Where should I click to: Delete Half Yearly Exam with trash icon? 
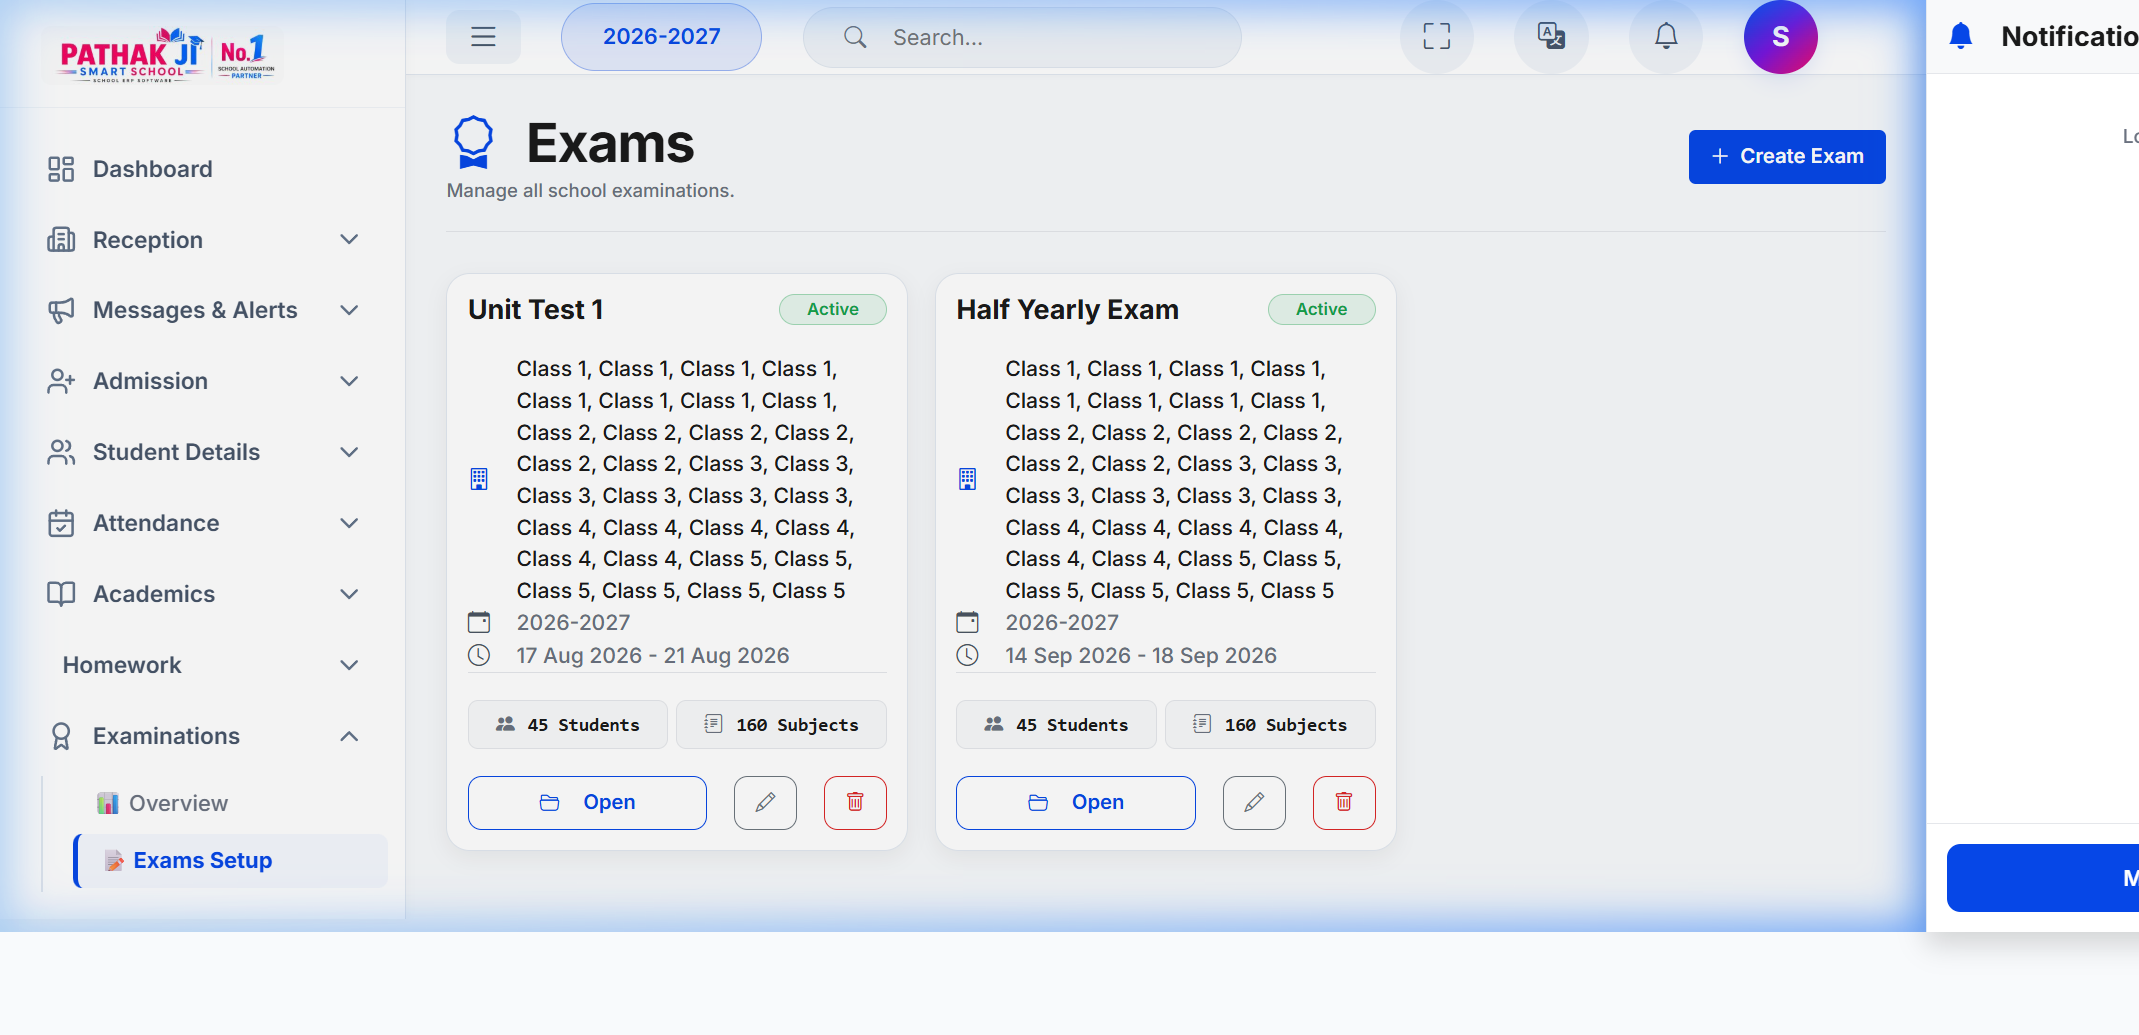point(1344,803)
